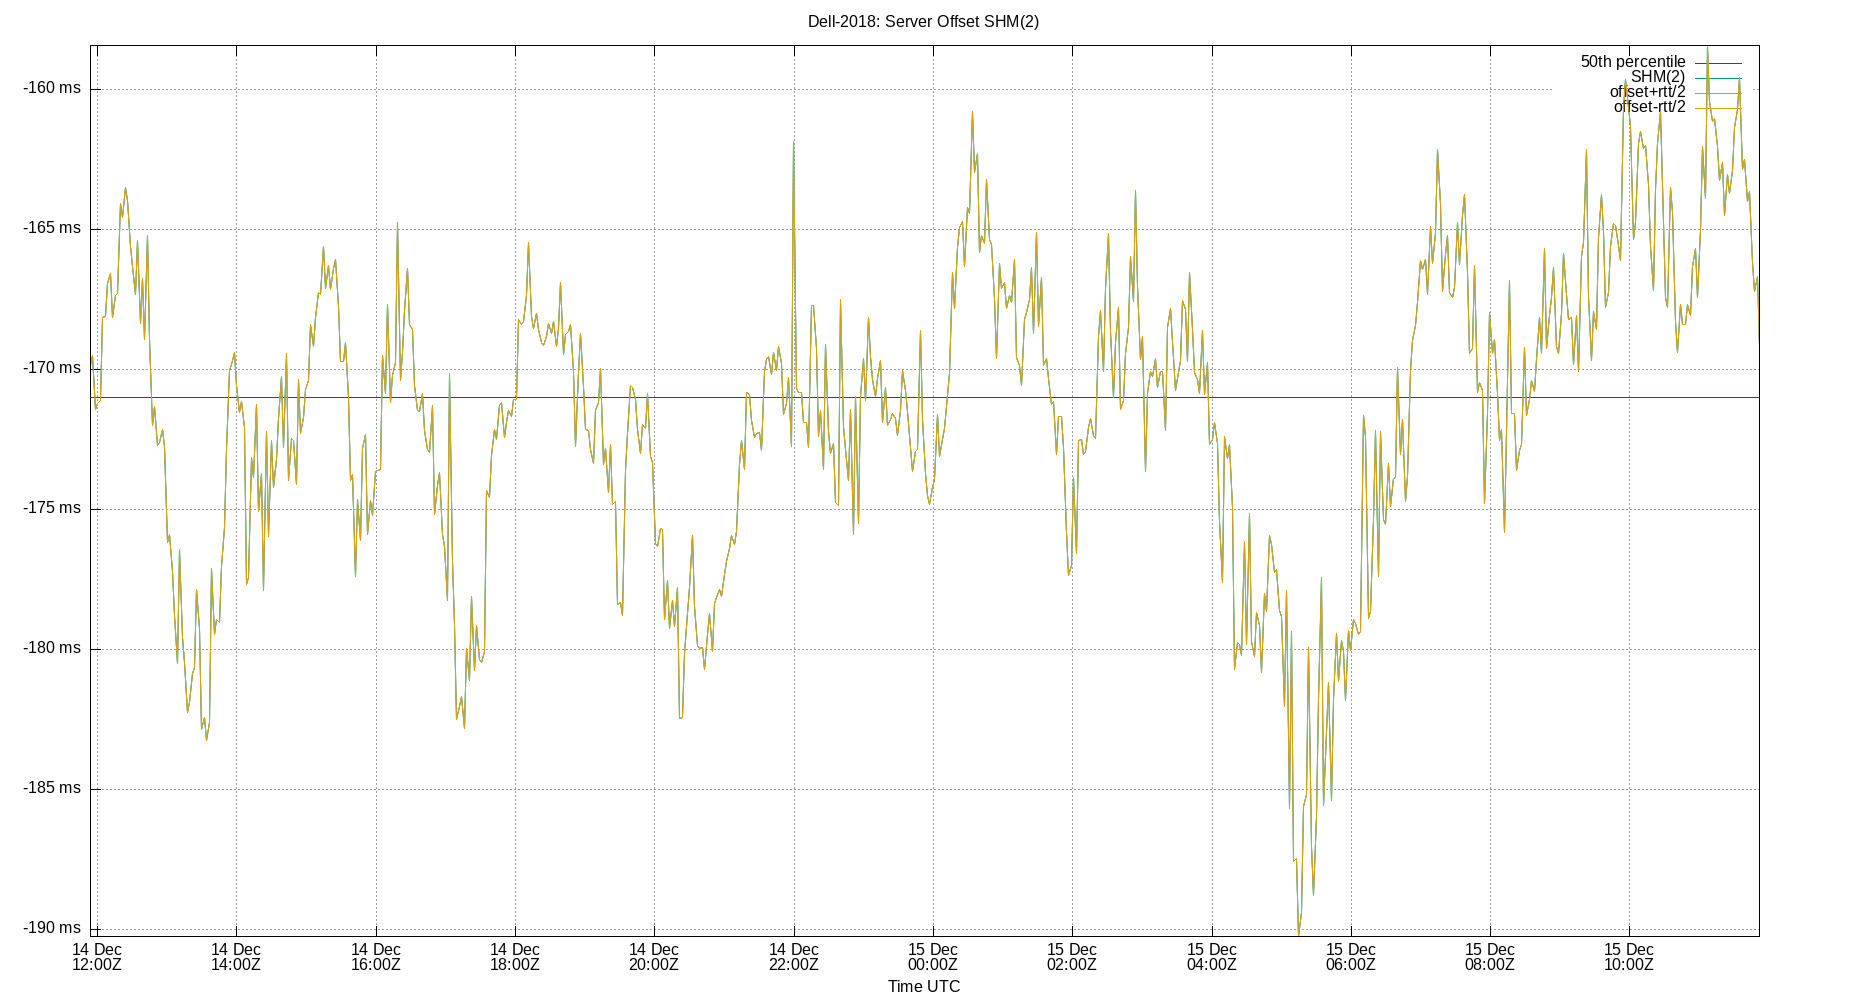Click the peak near 15 Dec 00:30Z

(x=972, y=115)
